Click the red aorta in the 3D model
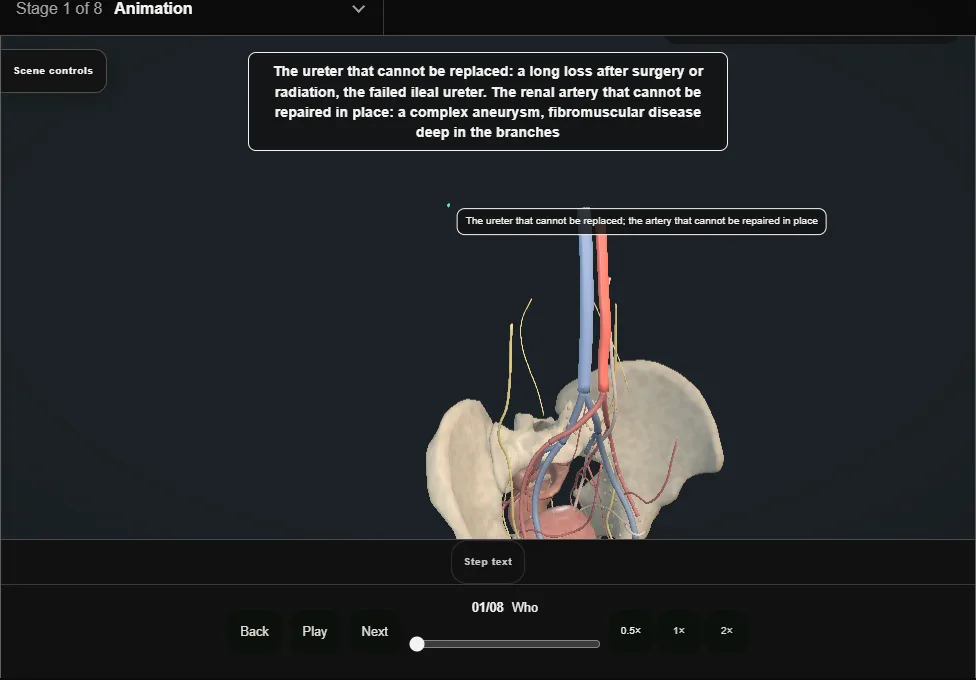 click(602, 311)
